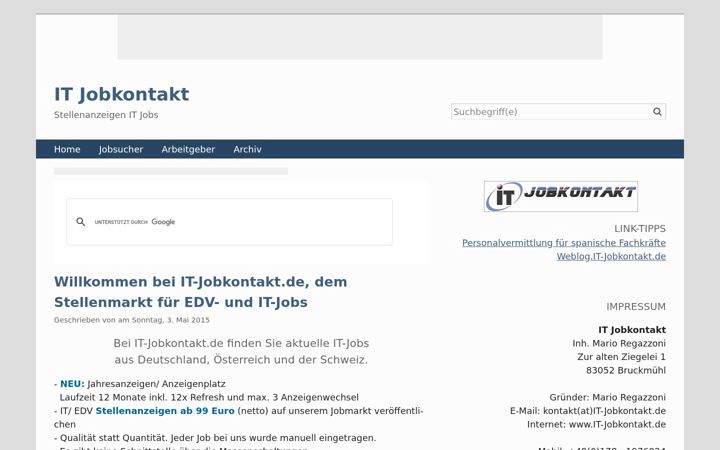Open the Weblog.IT-Jobkontakt.de link
720x450 pixels.
[x=611, y=256]
